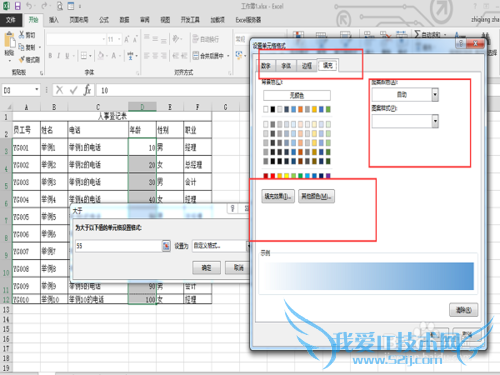Viewport: 500px width, 375px height.
Task: Toggle Italic formatting in the ribbon
Action: (x=58, y=56)
